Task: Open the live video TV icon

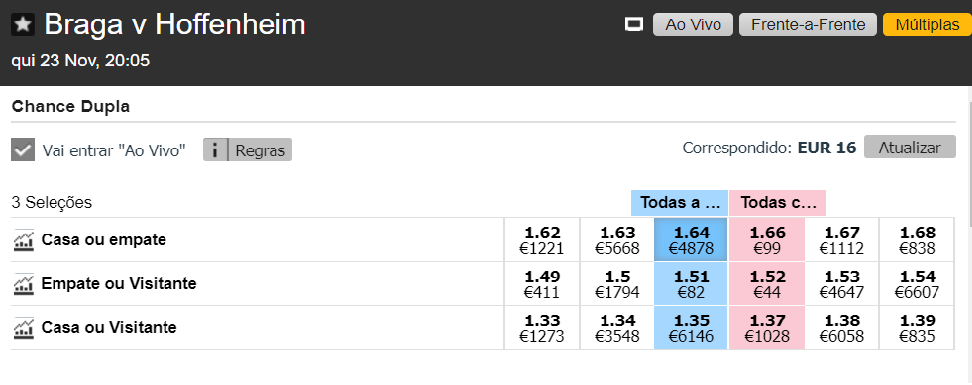Action: pyautogui.click(x=634, y=25)
